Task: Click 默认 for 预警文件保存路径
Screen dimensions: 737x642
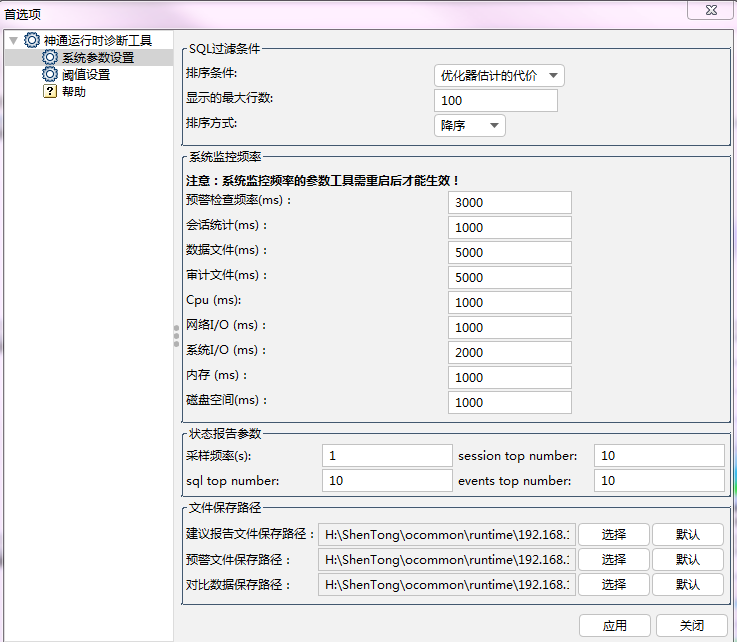Action: (687, 559)
